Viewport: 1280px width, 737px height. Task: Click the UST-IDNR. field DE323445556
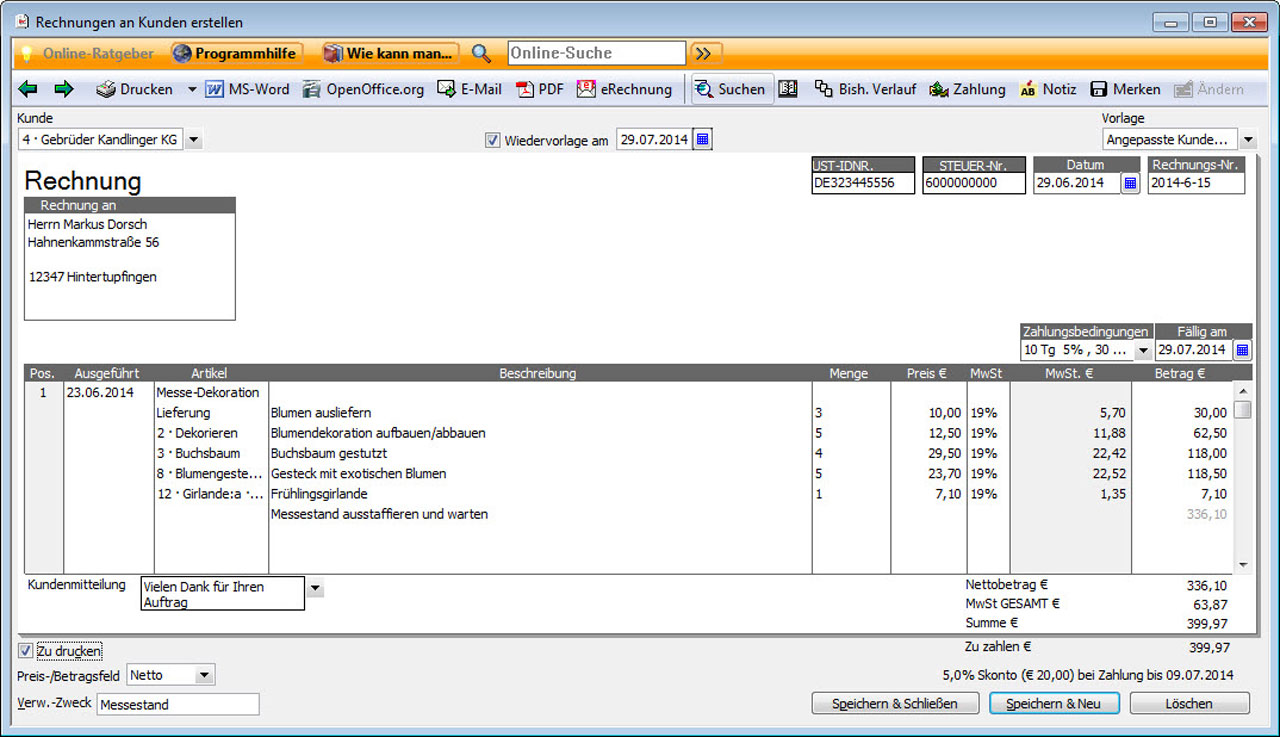(863, 183)
